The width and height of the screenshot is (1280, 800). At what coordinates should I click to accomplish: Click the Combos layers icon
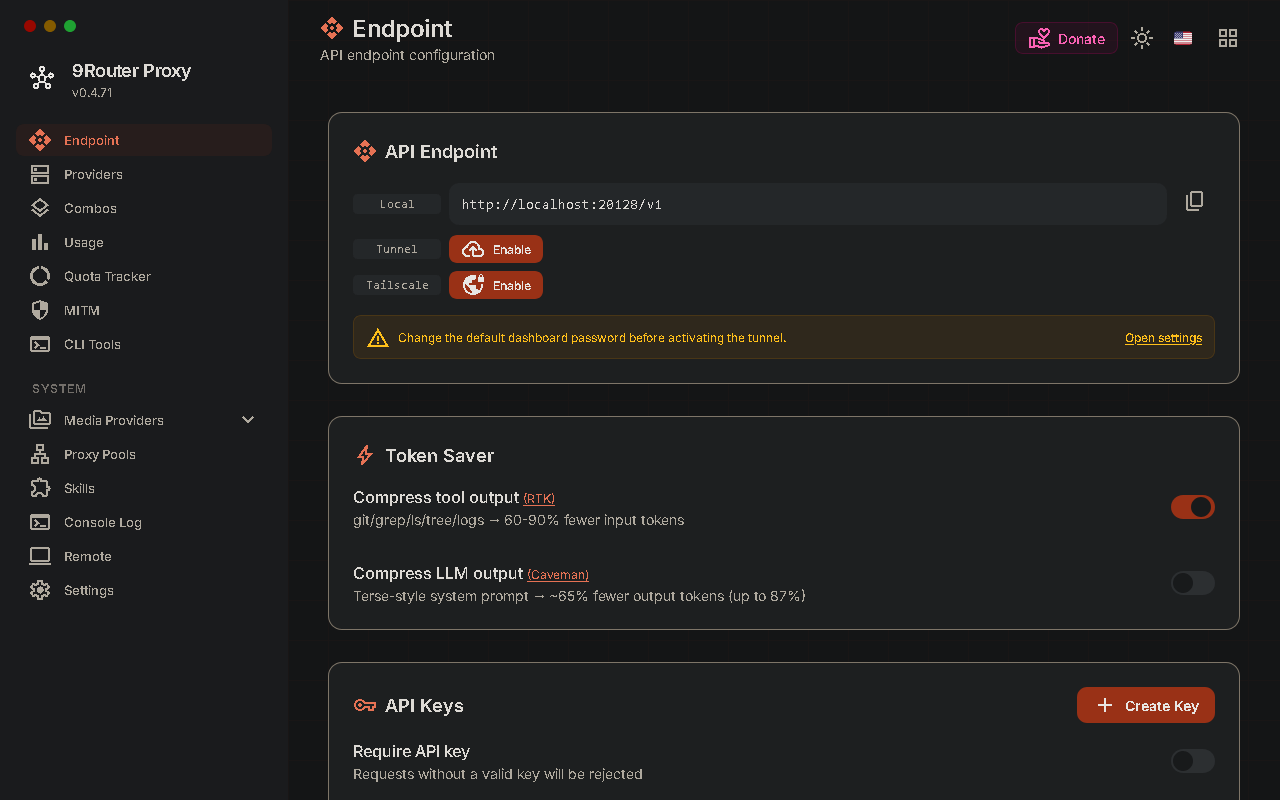[40, 208]
